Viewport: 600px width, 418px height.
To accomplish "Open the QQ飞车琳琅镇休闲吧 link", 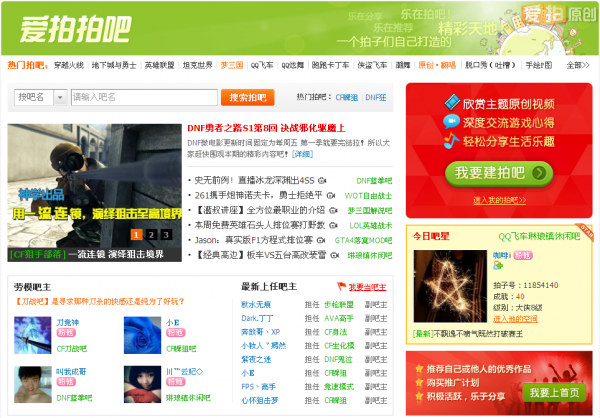I will click(x=539, y=237).
